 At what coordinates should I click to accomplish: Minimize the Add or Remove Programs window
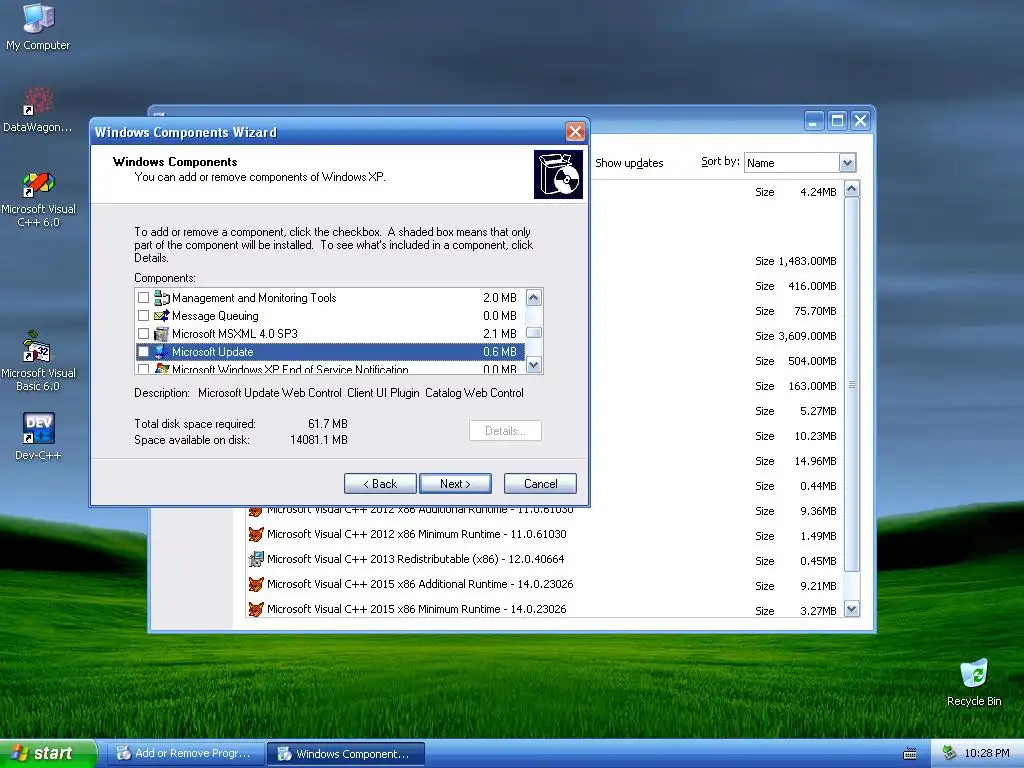coord(814,121)
